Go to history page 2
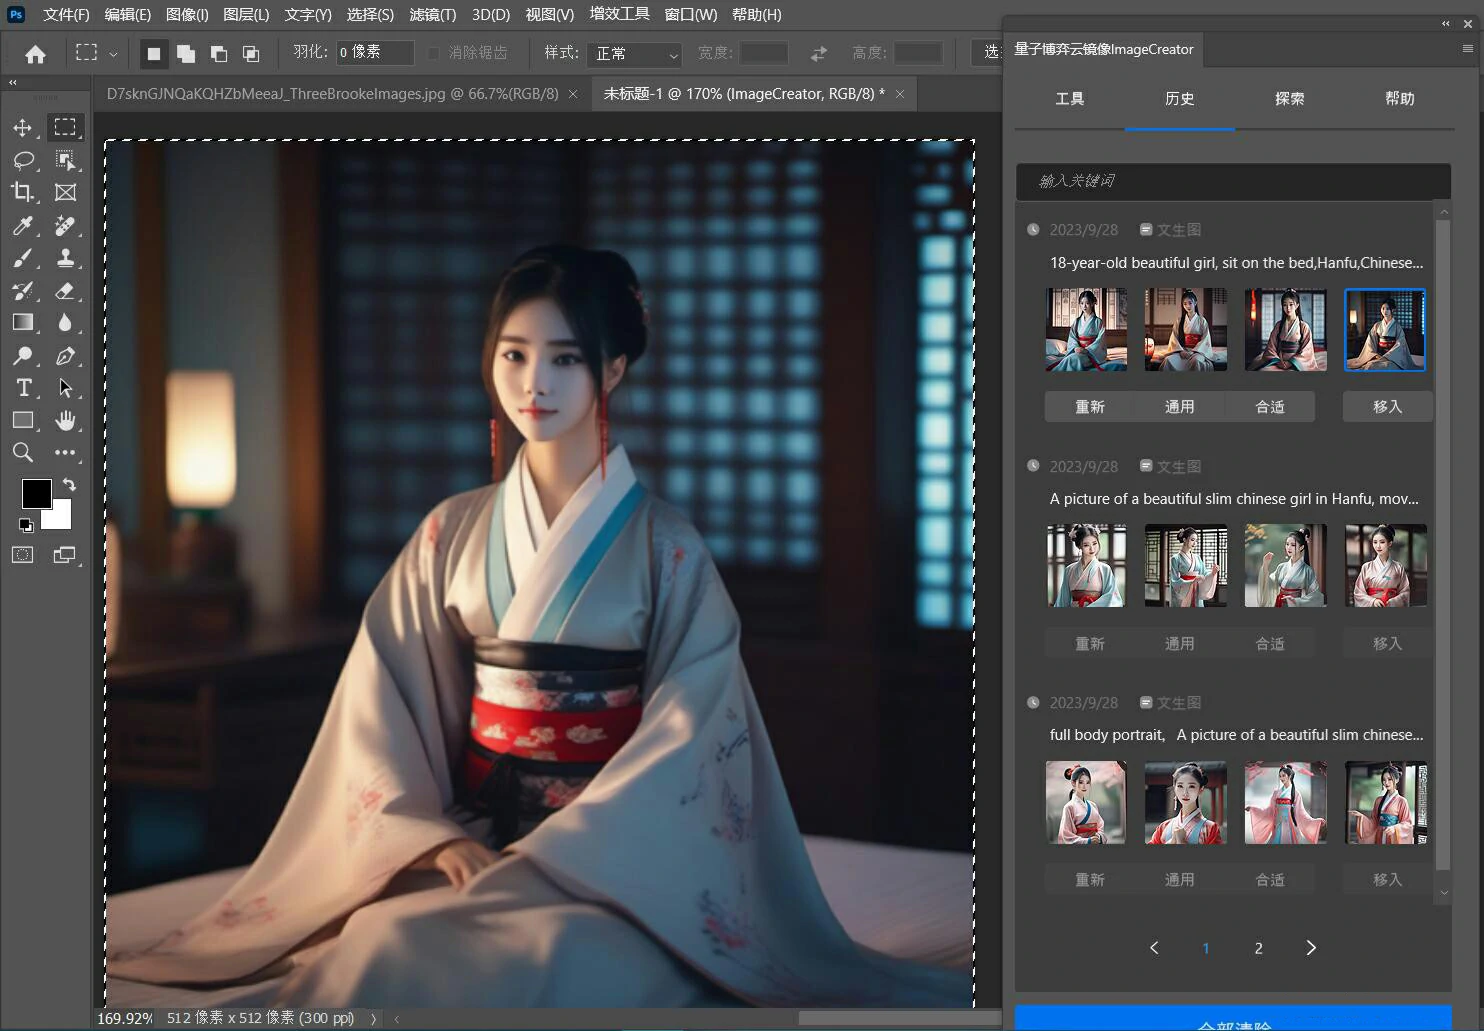The height and width of the screenshot is (1031, 1484). [1258, 948]
